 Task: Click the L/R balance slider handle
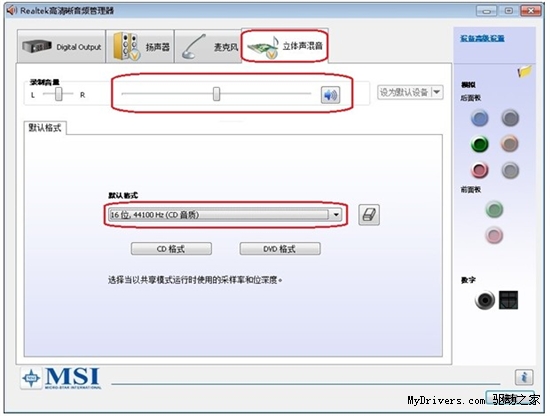59,94
